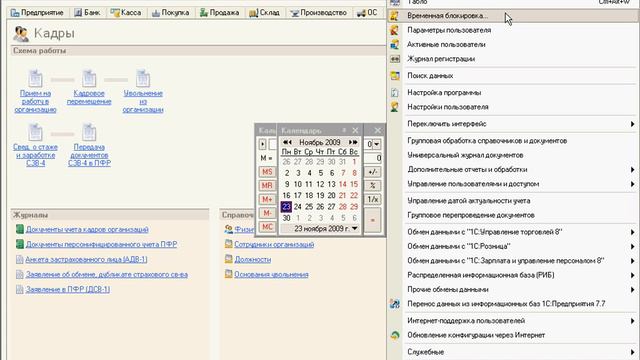Expand Интернет-поддержка пользователей submenu
The image size is (640, 360).
(x=513, y=320)
